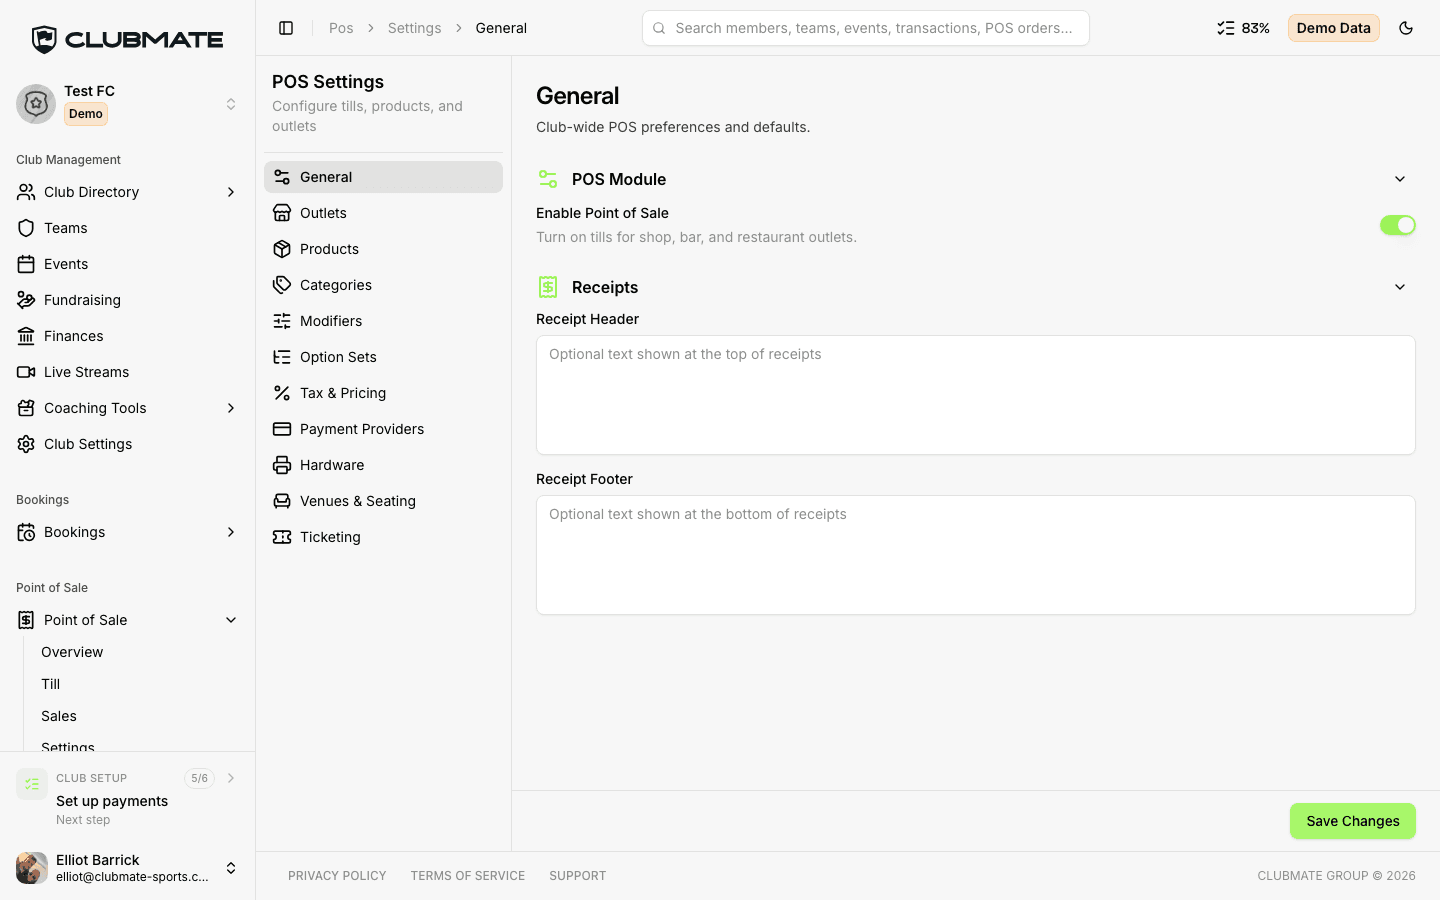Click the Point of Sale receipt icon
Image resolution: width=1440 pixels, height=900 pixels.
tap(26, 620)
